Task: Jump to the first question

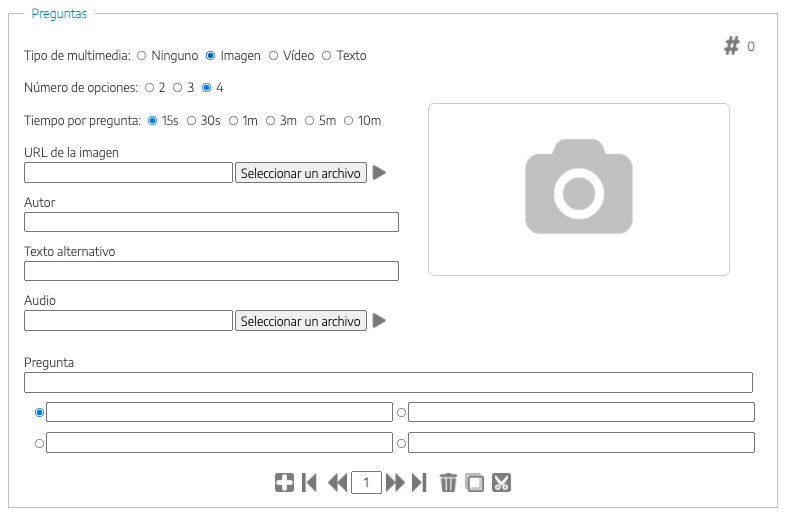Action: (309, 483)
